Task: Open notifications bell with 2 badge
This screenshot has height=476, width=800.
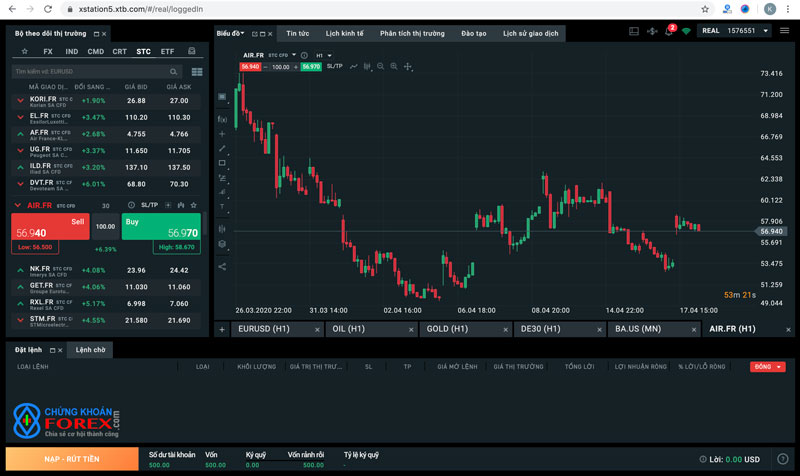Action: click(x=669, y=31)
